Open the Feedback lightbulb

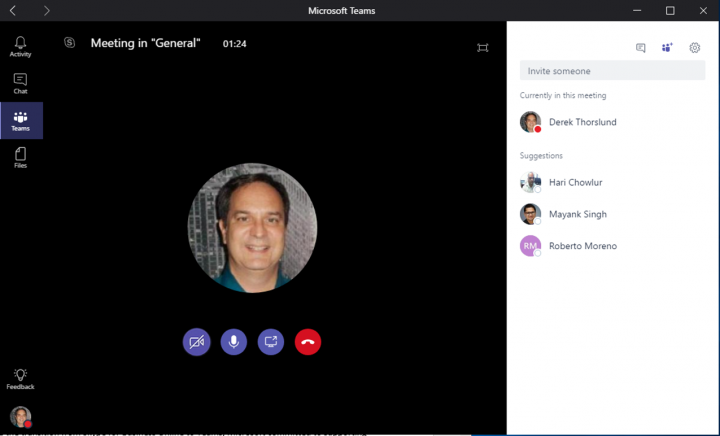coord(21,378)
